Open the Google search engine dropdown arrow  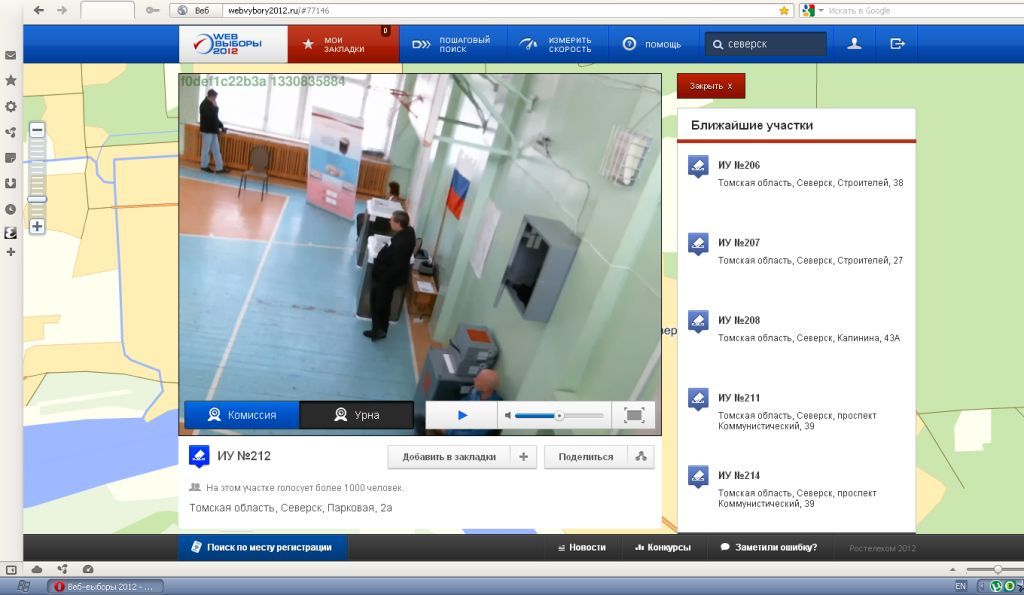[x=821, y=10]
